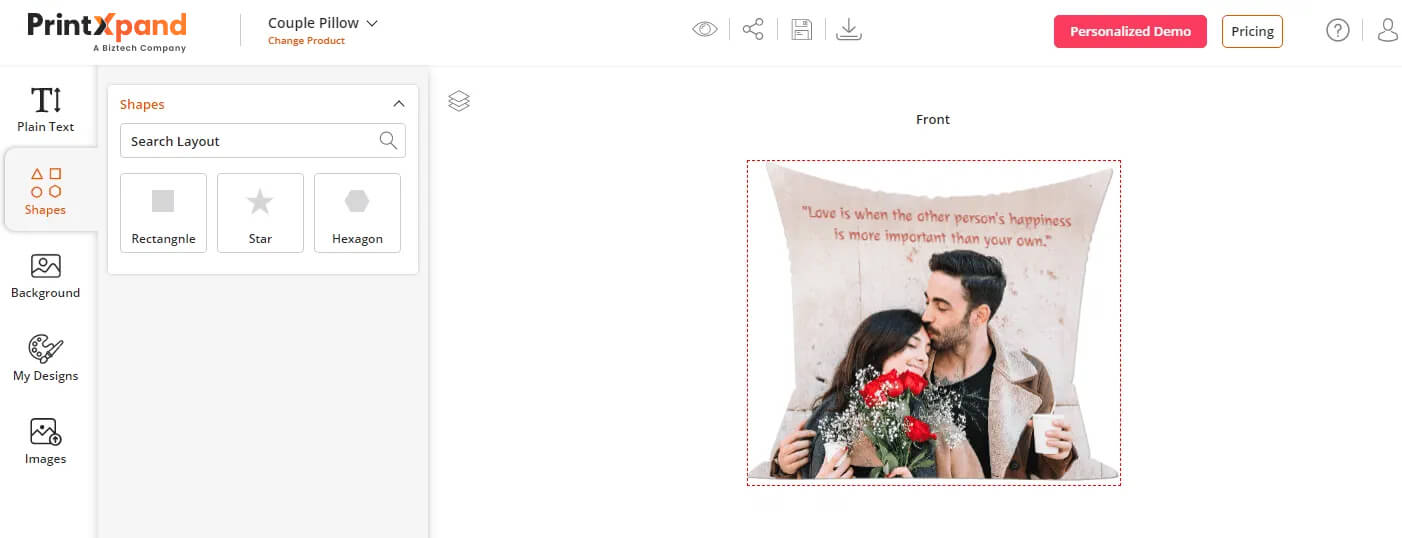The height and width of the screenshot is (538, 1402).
Task: Click the Change Product link
Action: 306,41
